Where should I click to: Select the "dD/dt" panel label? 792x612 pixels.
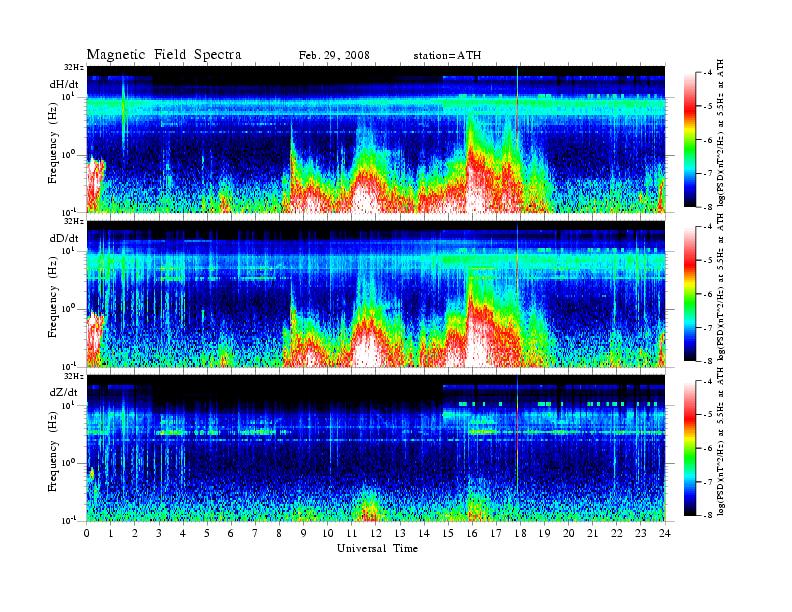click(x=64, y=238)
